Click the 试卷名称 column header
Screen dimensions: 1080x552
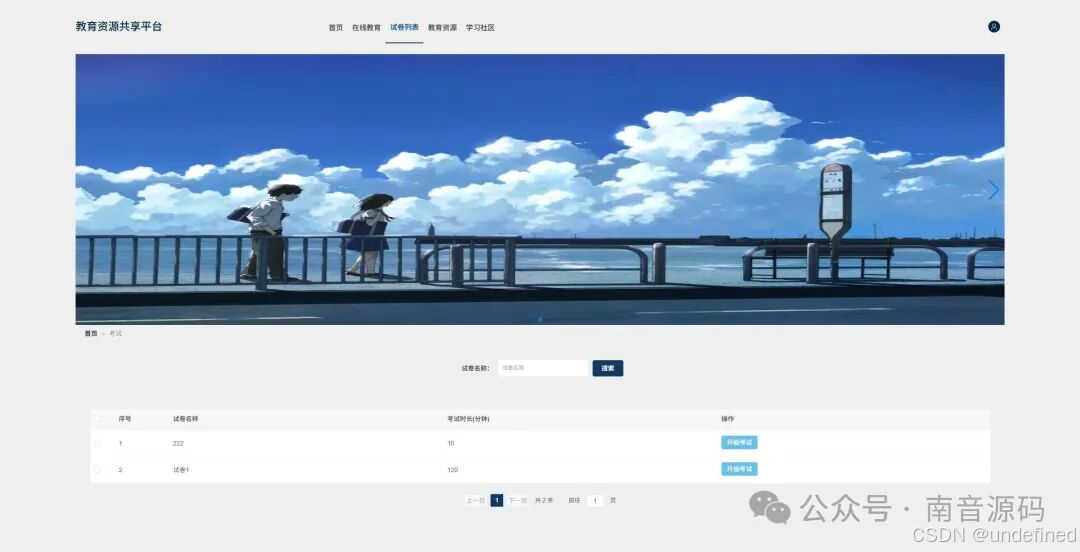click(x=185, y=419)
